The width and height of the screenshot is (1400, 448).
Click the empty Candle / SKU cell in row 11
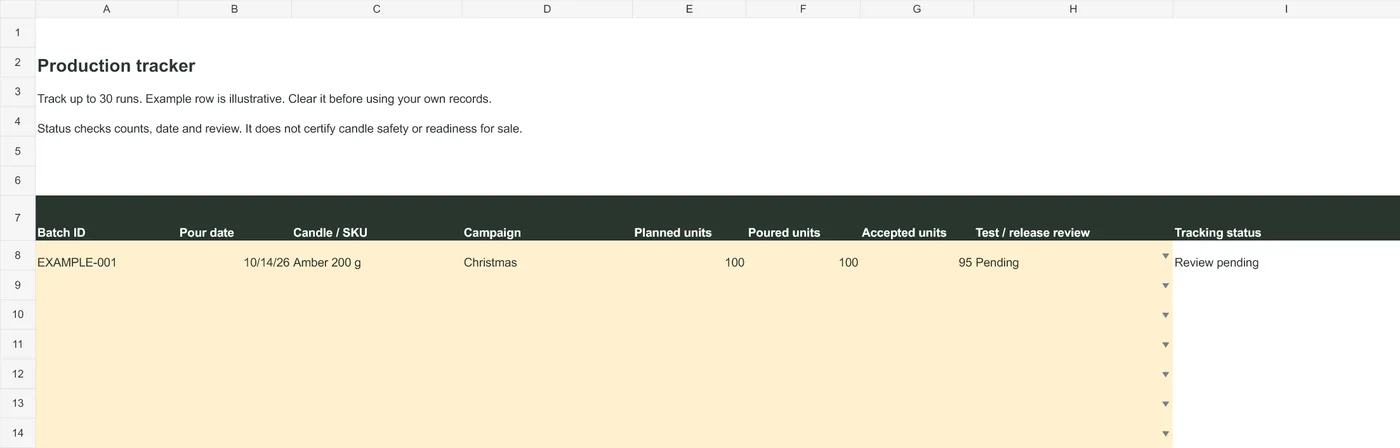(377, 345)
